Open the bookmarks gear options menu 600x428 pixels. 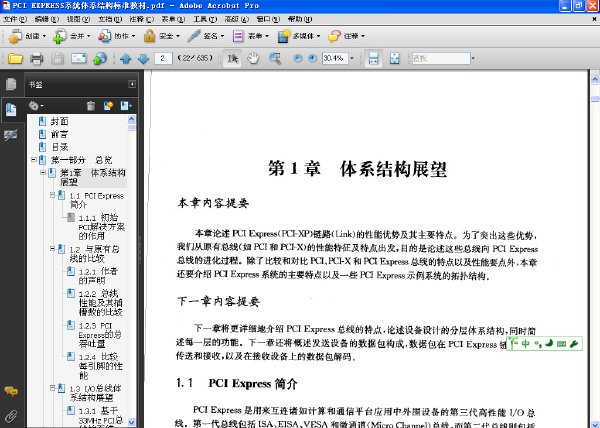coord(36,106)
